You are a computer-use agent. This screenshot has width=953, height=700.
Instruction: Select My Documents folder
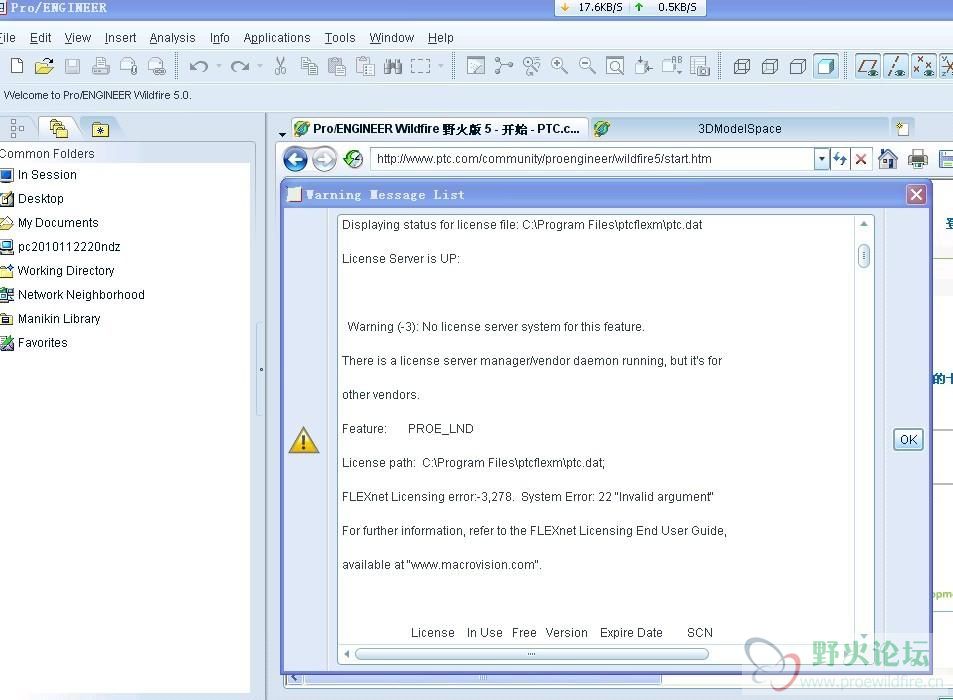point(50,223)
